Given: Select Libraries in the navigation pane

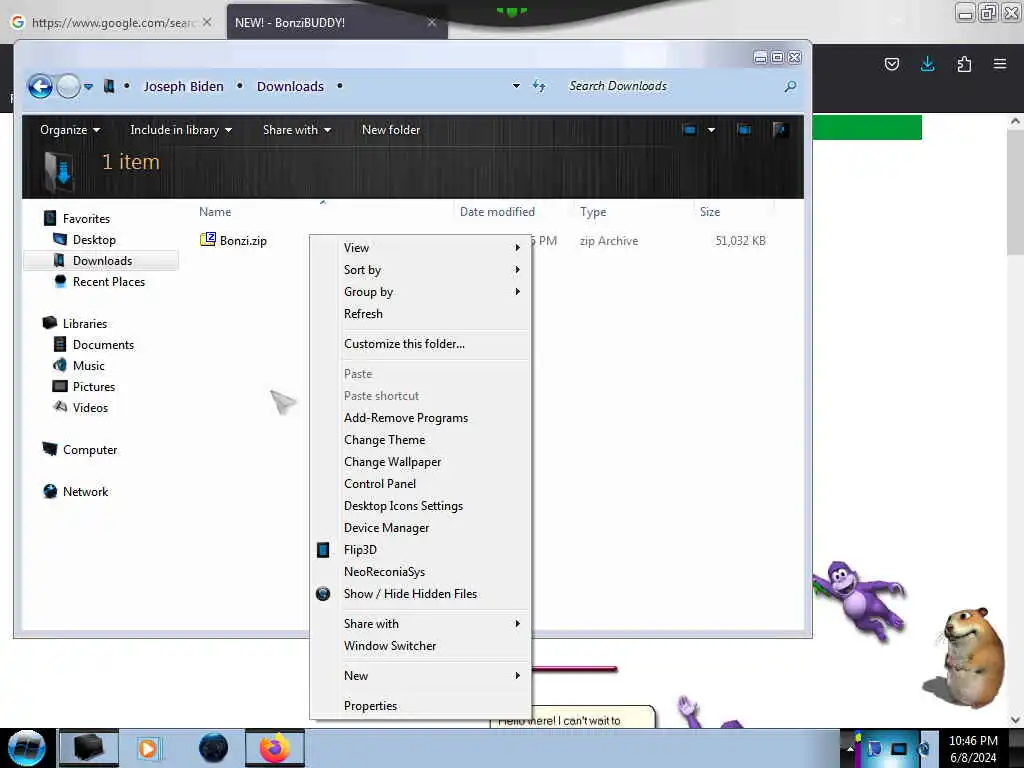Looking at the screenshot, I should point(85,323).
